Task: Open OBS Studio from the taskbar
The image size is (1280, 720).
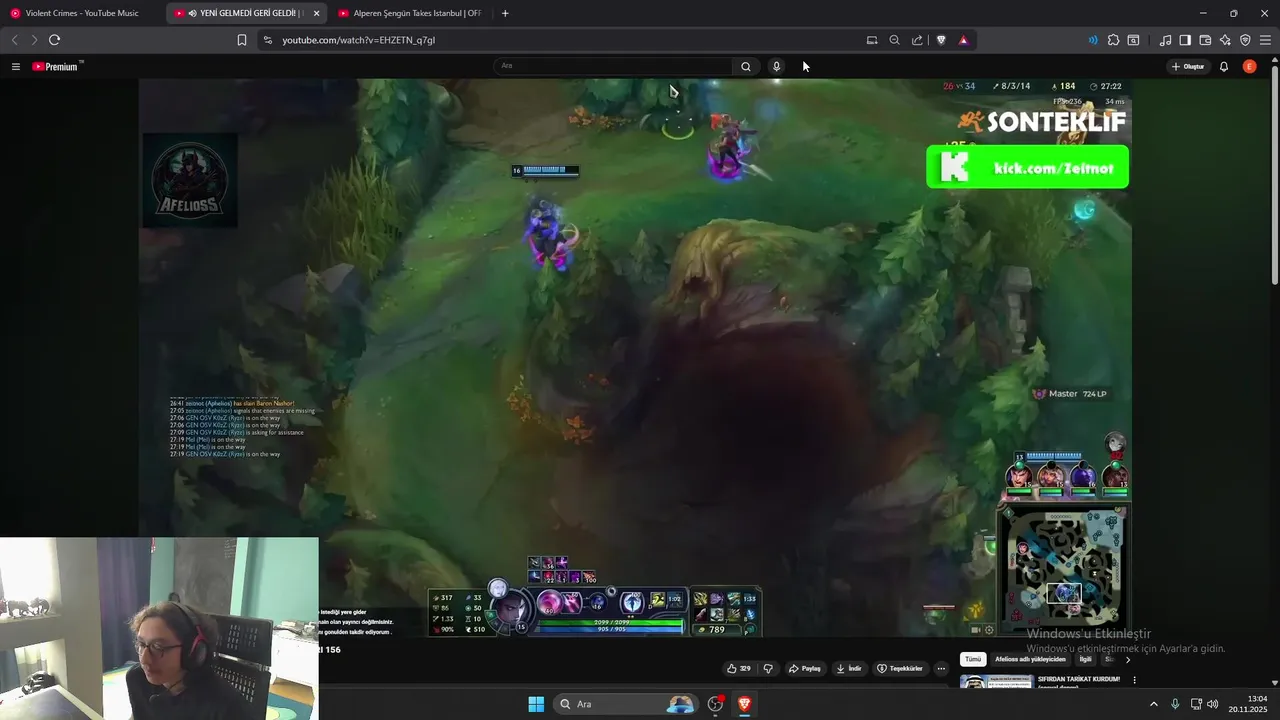Action: 715,704
